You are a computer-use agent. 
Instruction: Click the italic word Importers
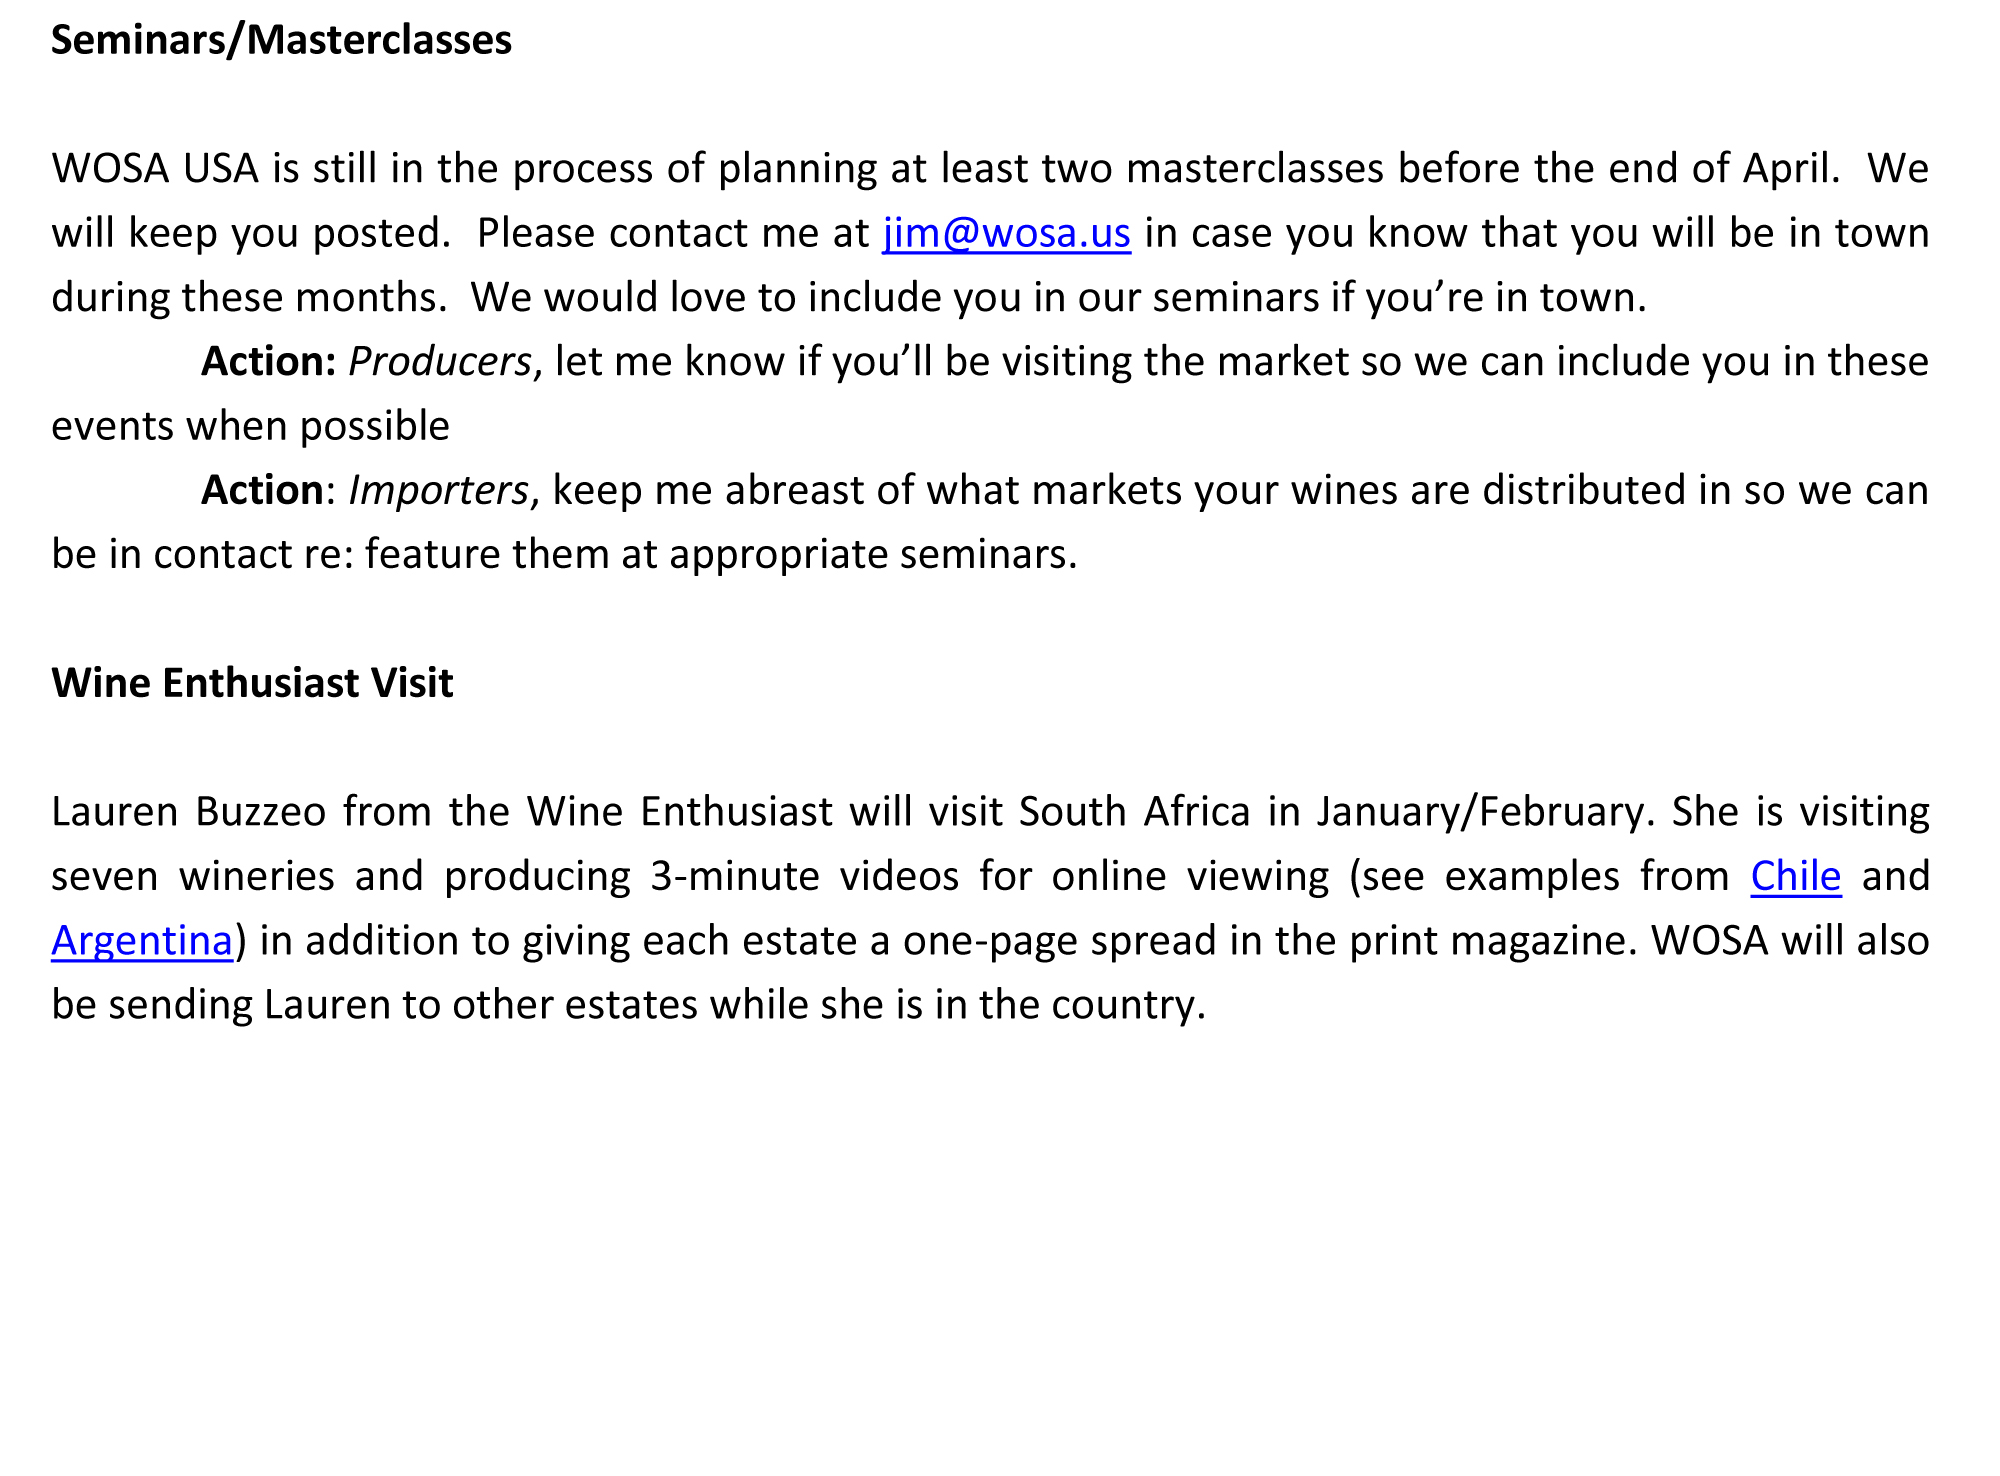coord(437,490)
